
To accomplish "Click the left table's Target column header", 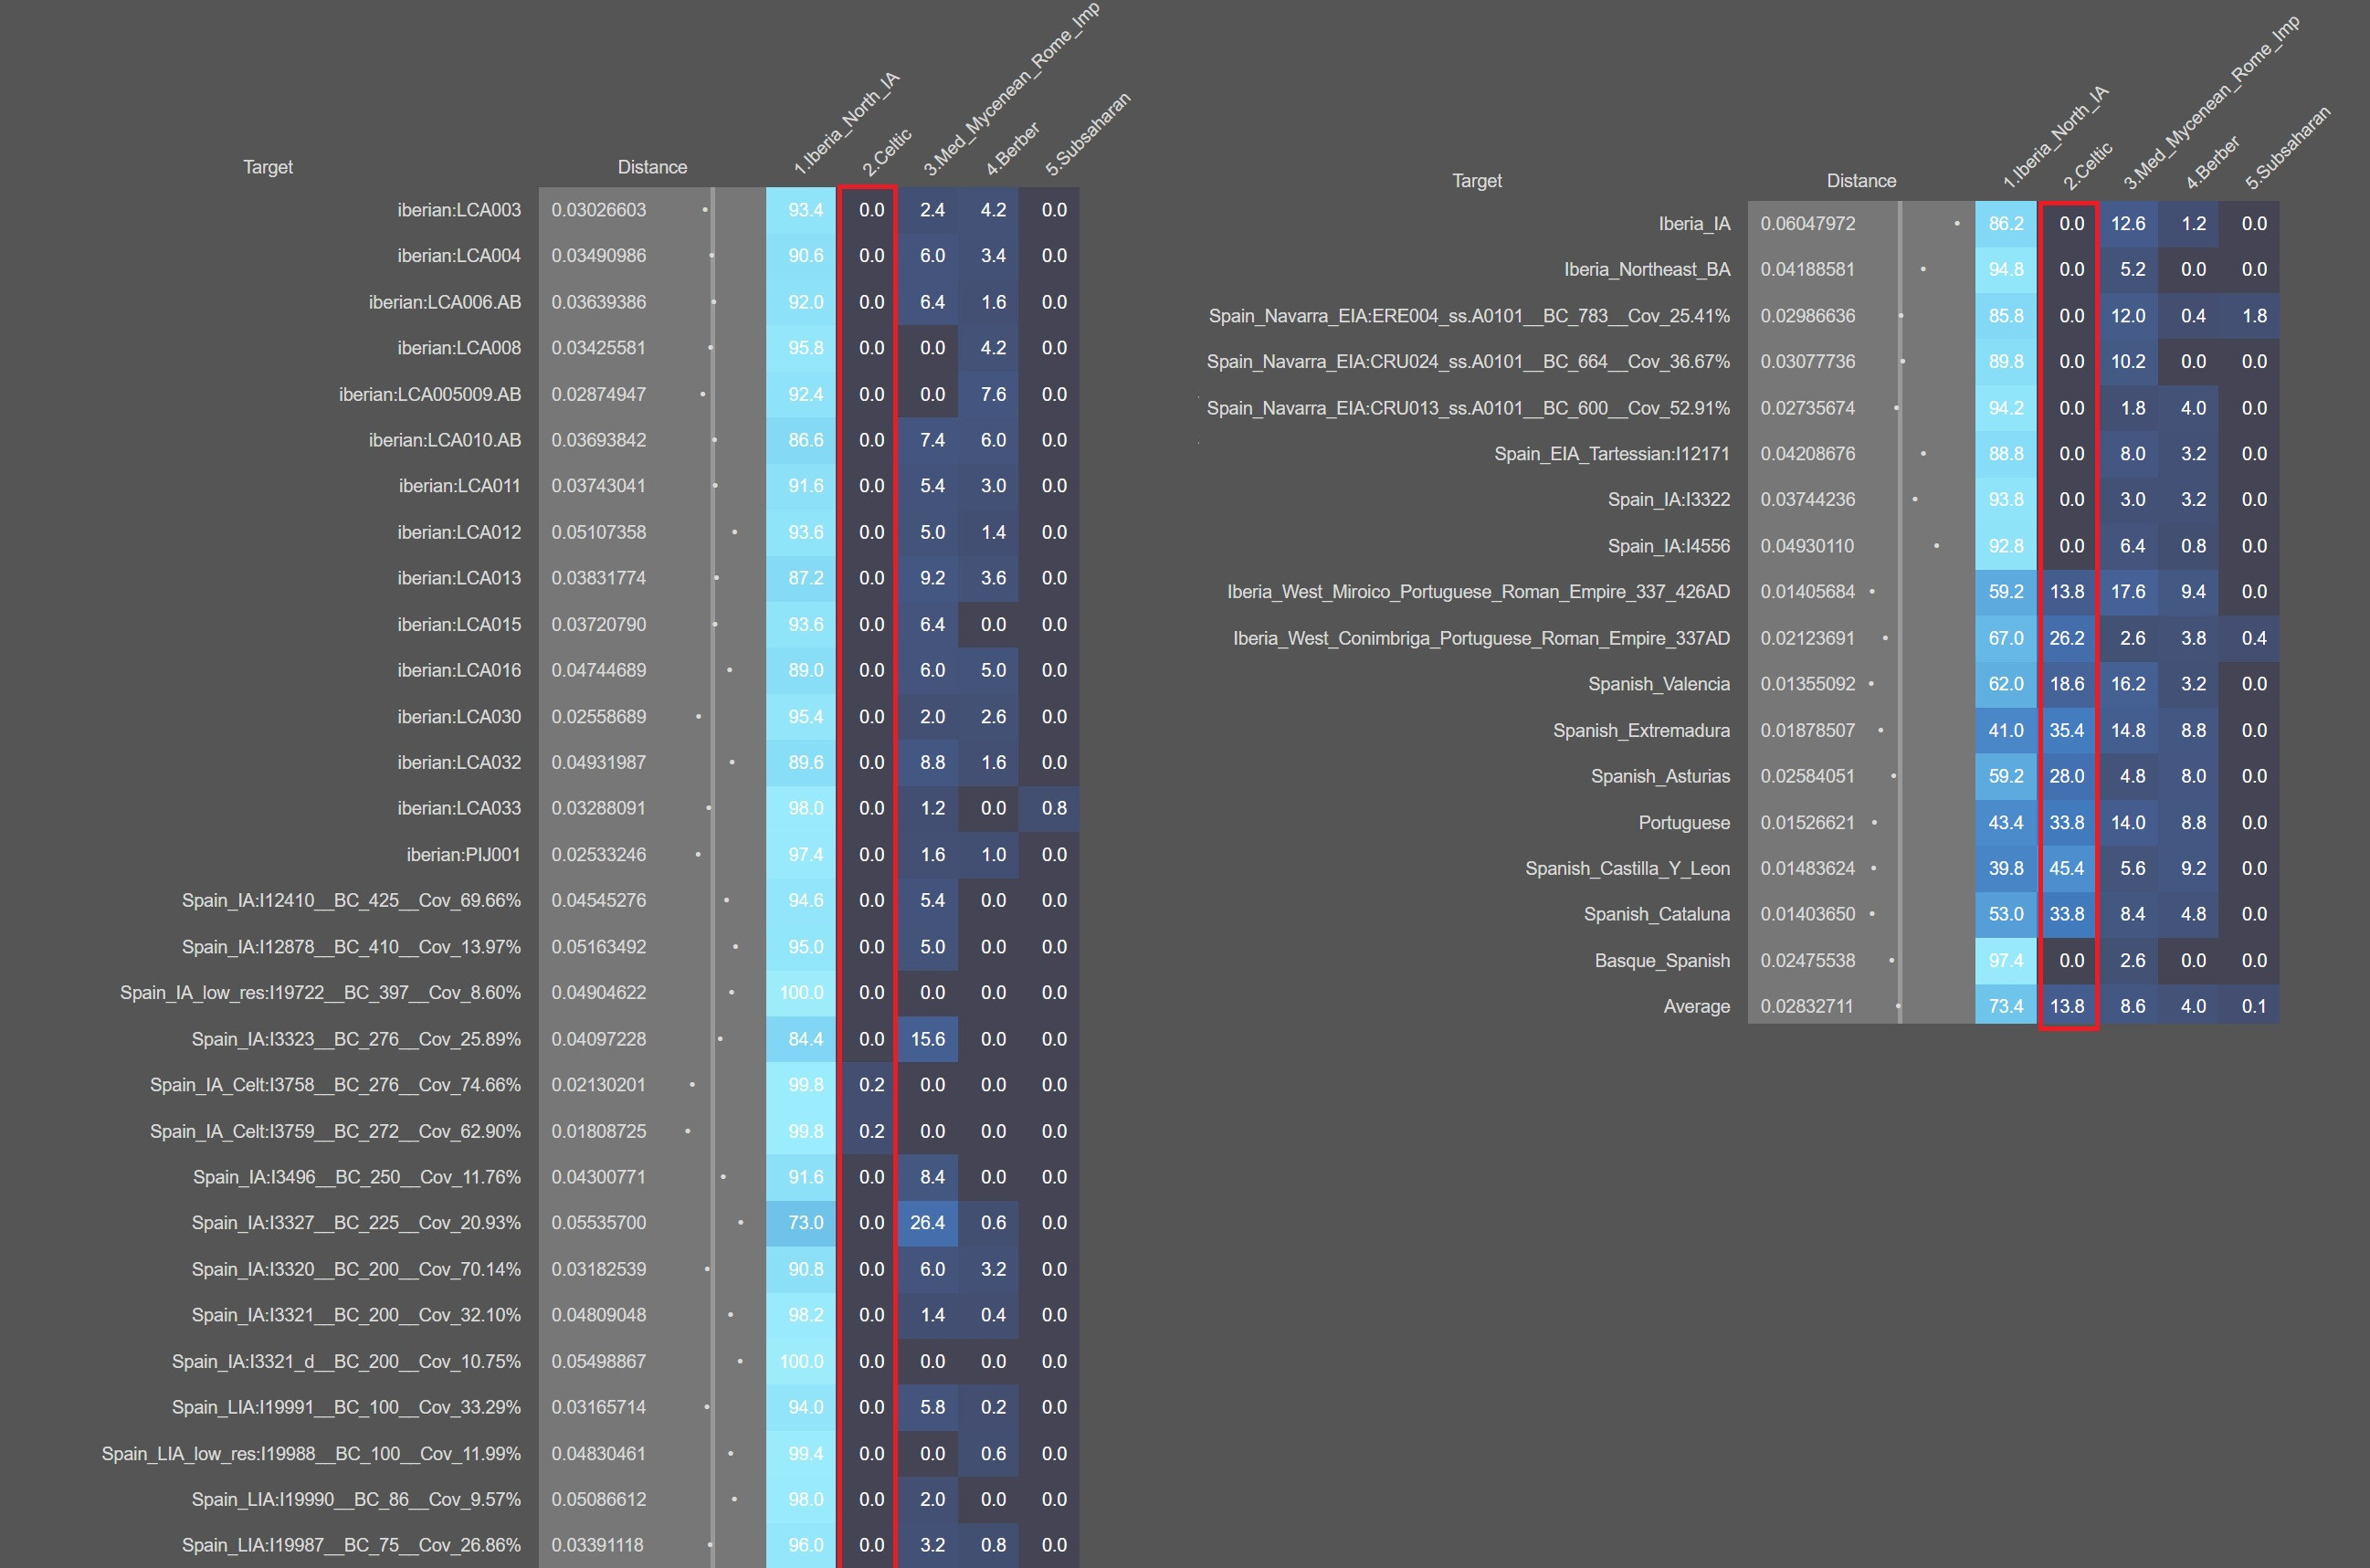I will 268,167.
